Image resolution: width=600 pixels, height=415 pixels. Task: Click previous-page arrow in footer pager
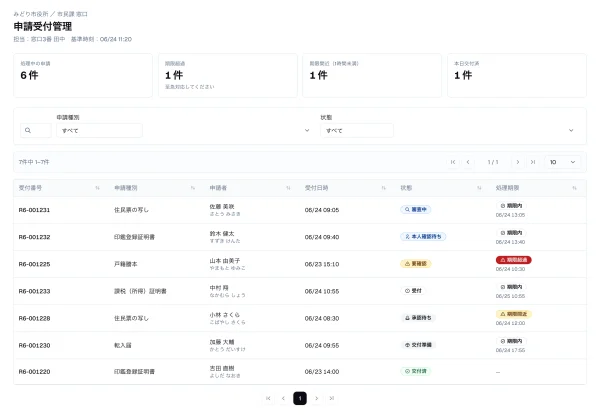(x=283, y=398)
